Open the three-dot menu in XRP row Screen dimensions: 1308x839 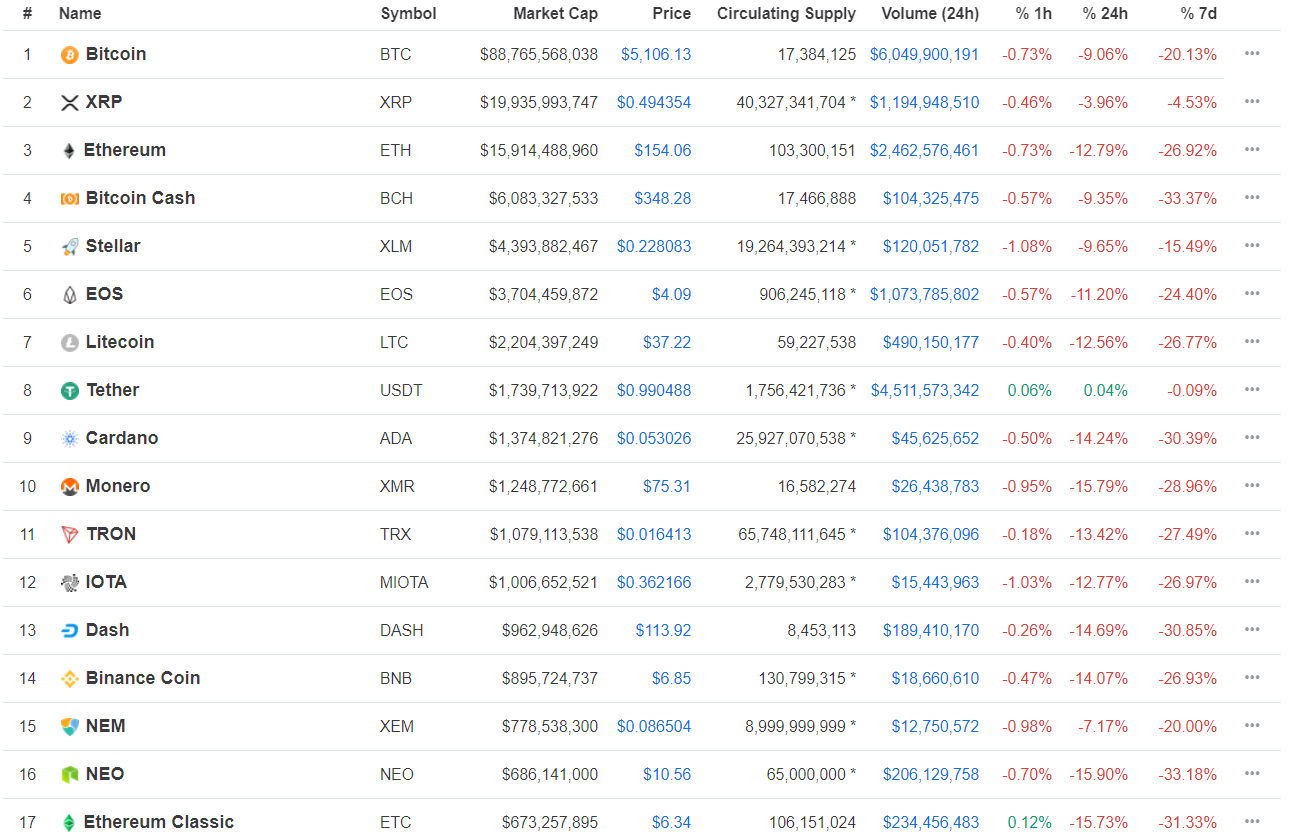tap(1252, 101)
